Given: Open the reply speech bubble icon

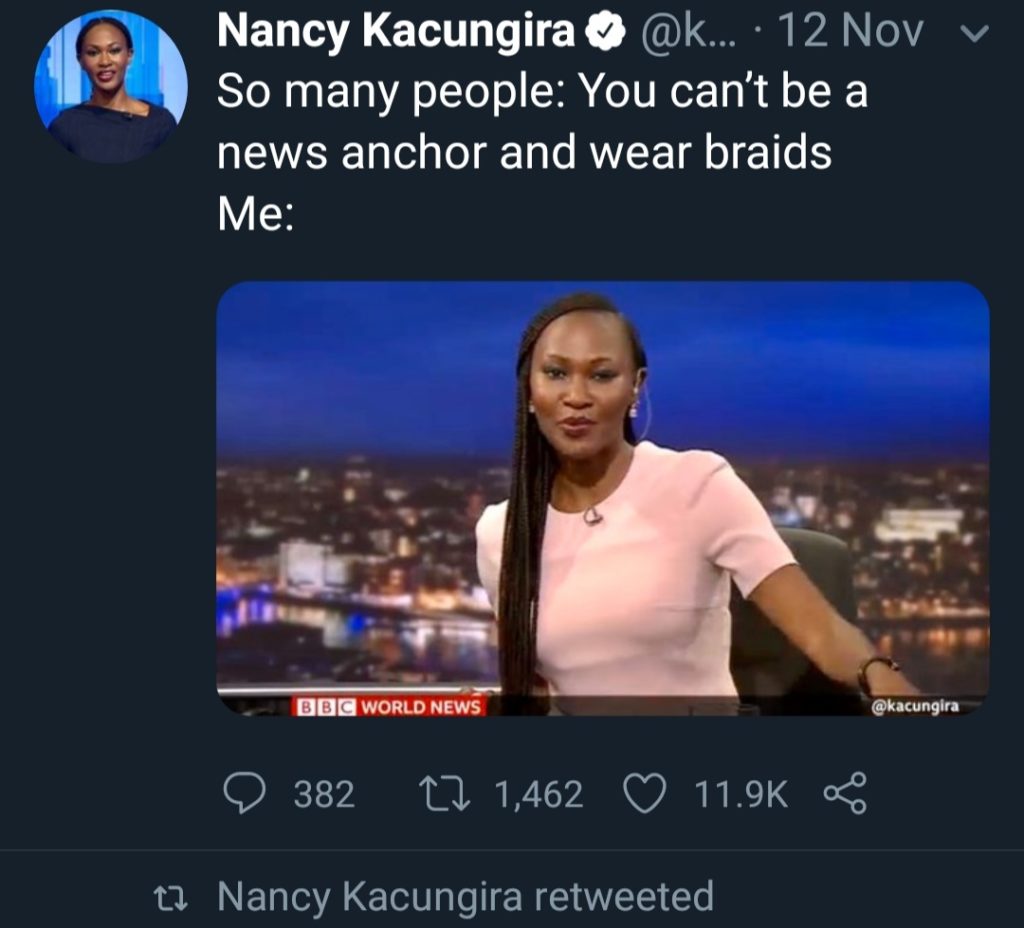Looking at the screenshot, I should [245, 793].
